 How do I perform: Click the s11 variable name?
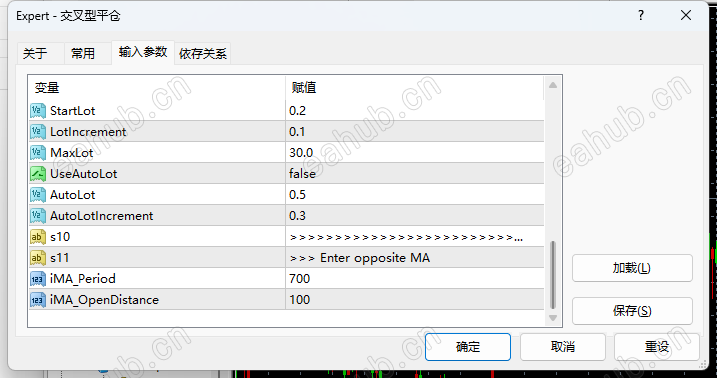point(59,258)
